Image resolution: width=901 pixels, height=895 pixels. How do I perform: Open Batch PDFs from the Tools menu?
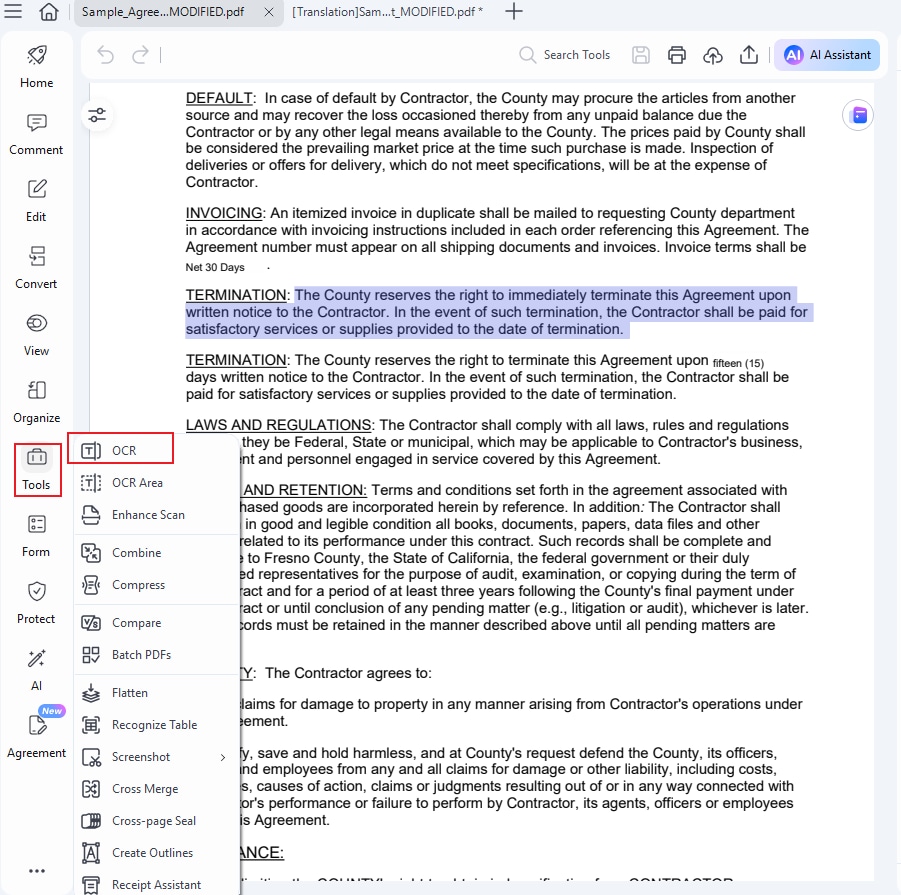(x=156, y=655)
